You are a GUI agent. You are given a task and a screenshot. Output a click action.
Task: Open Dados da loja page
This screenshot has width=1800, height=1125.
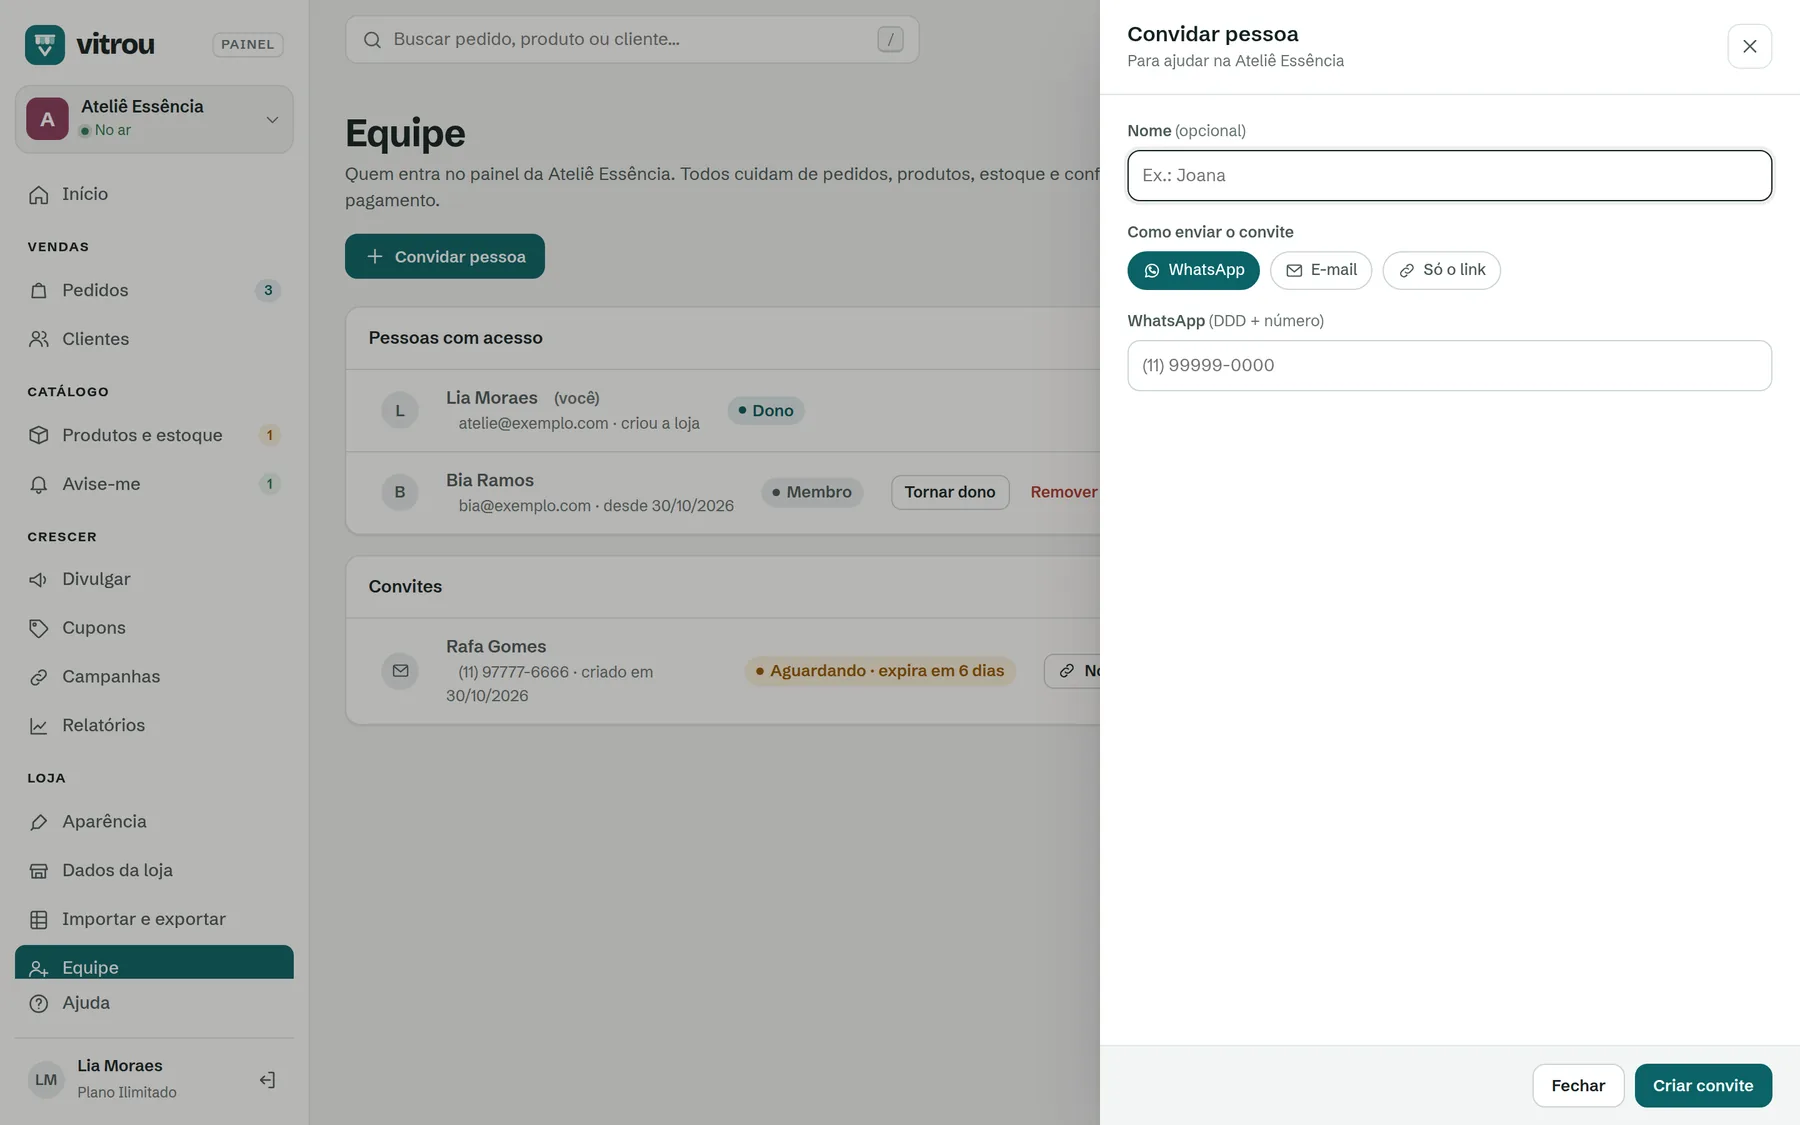click(154, 870)
